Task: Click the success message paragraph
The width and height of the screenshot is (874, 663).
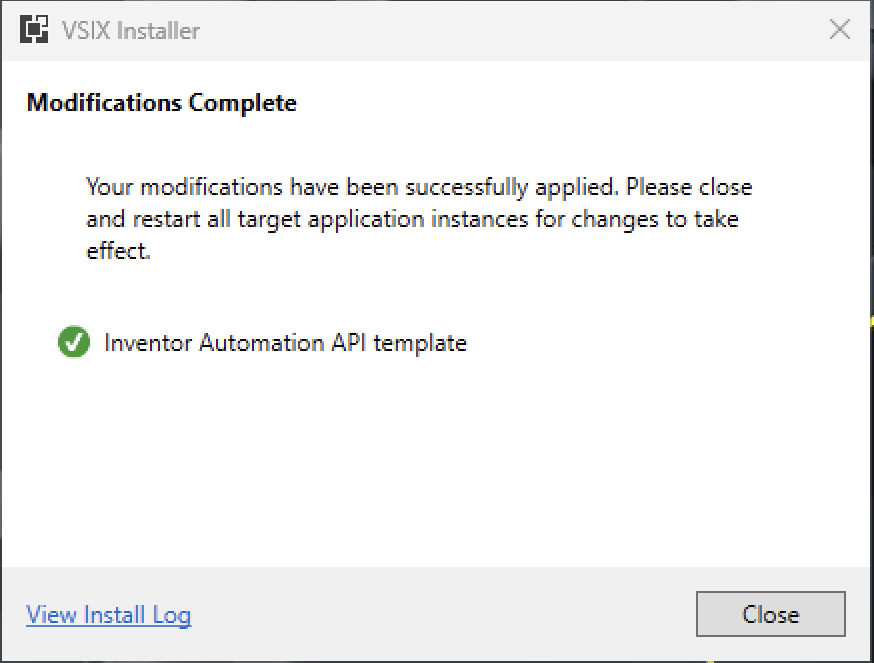Action: coord(420,218)
